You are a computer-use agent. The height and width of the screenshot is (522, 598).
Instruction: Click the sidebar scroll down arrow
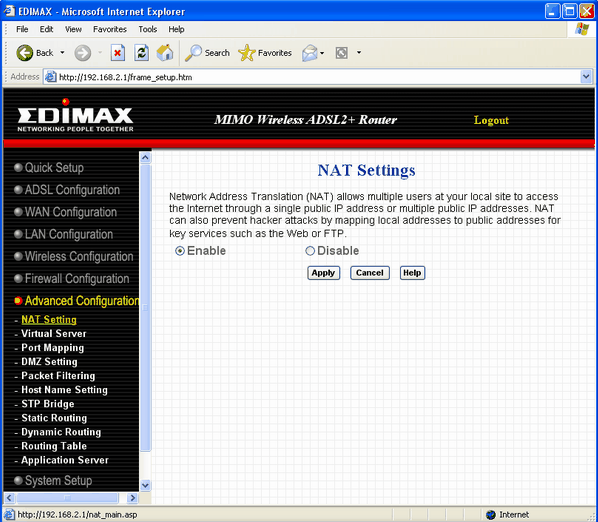(145, 485)
